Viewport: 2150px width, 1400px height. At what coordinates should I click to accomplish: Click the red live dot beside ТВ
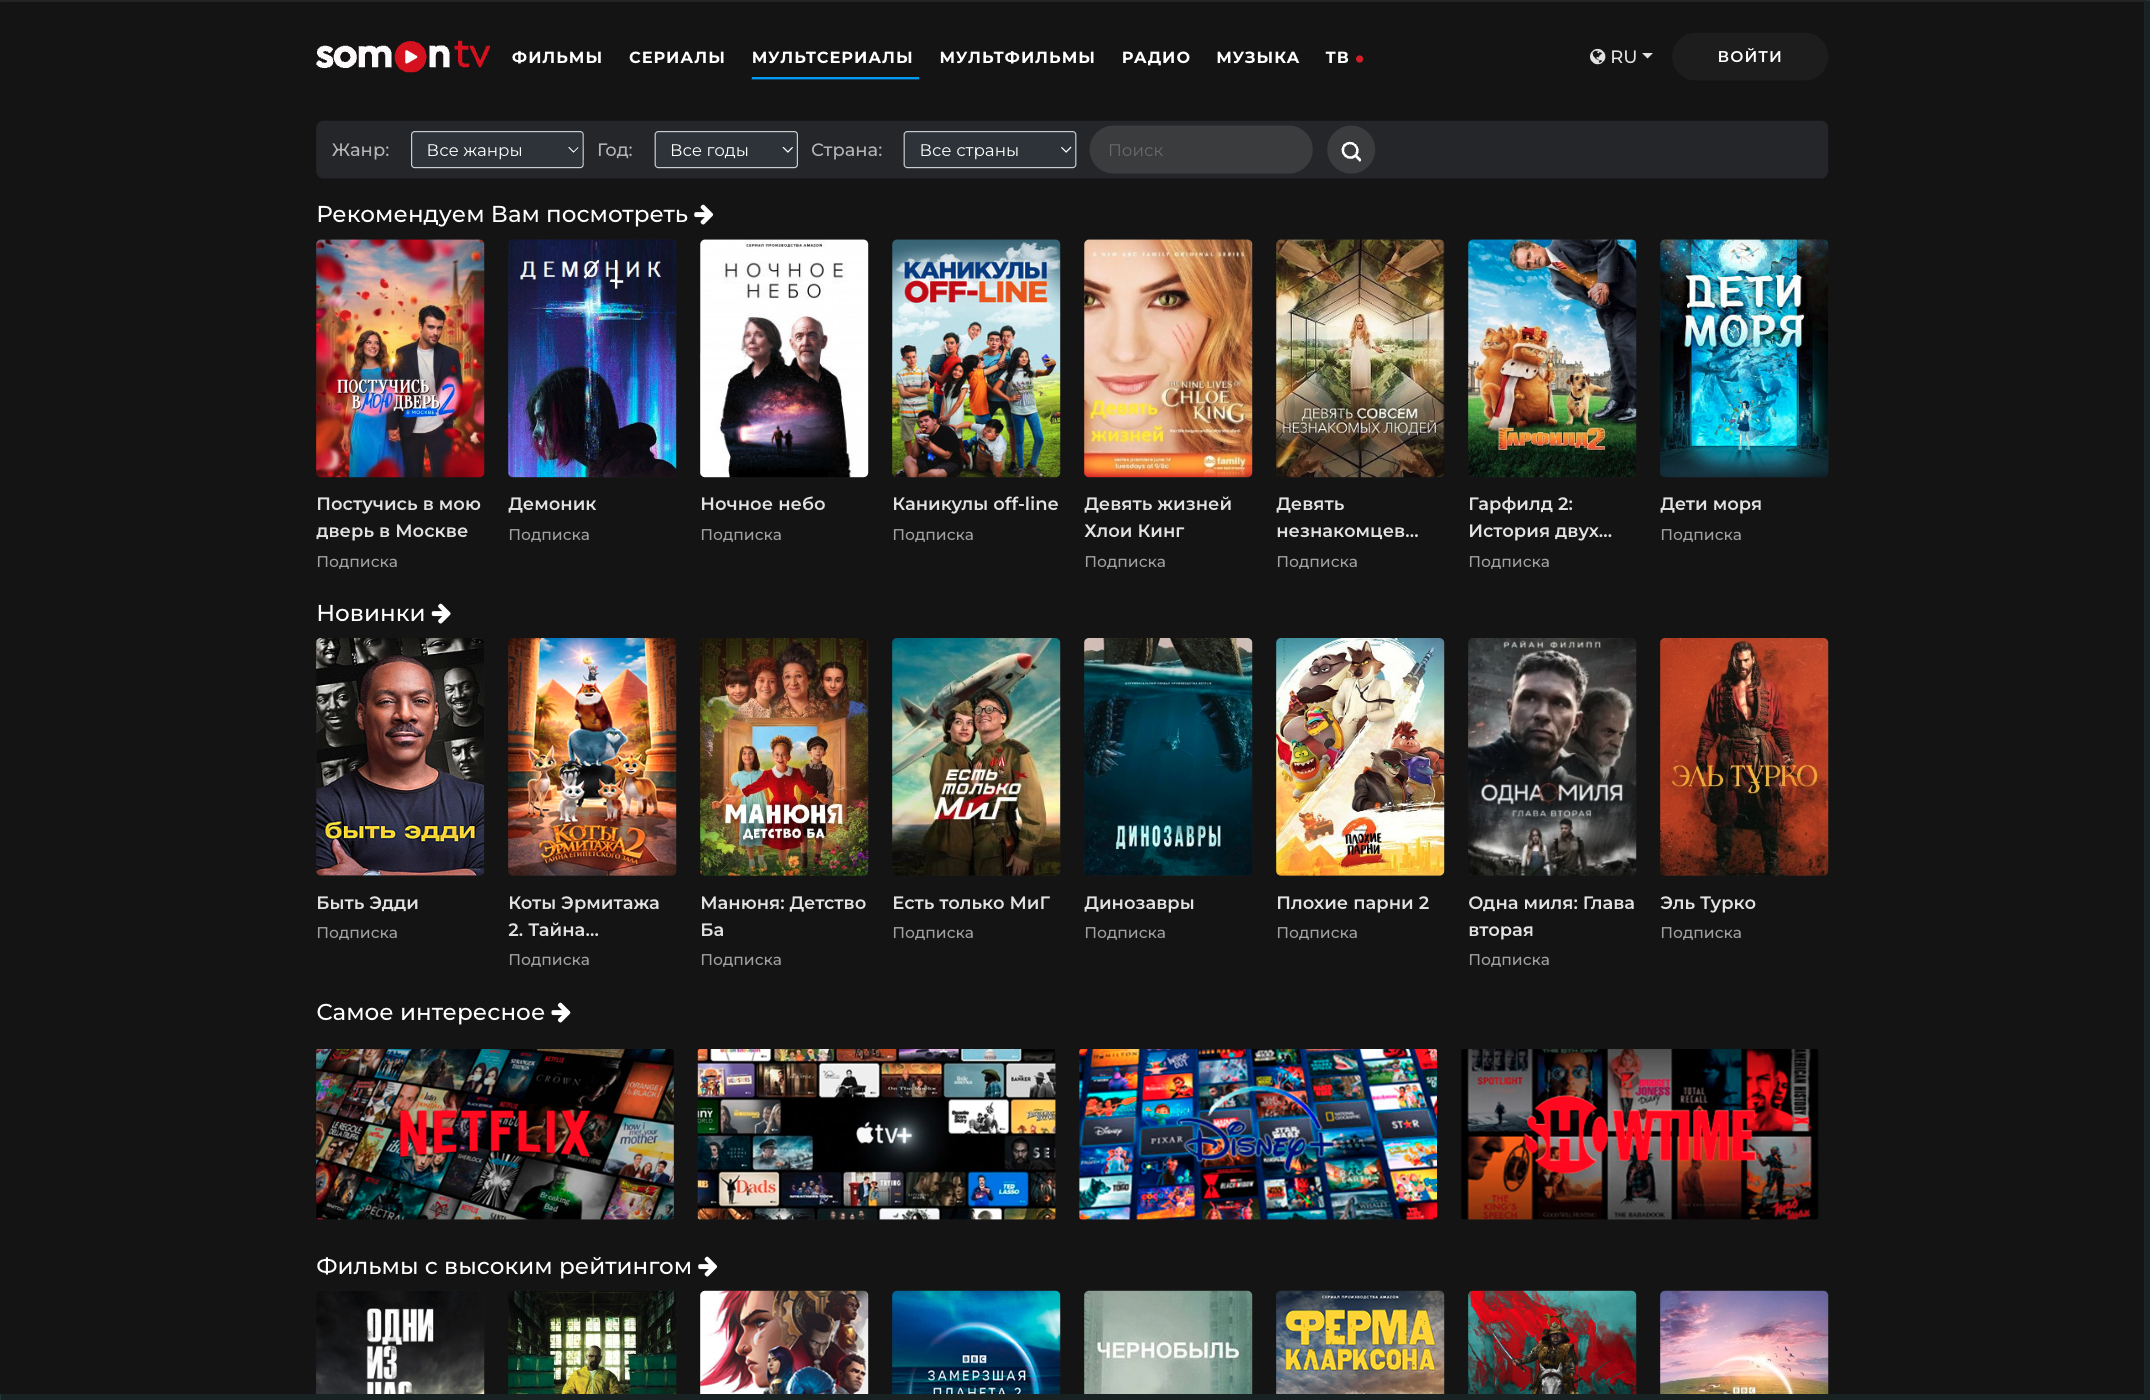click(x=1360, y=59)
